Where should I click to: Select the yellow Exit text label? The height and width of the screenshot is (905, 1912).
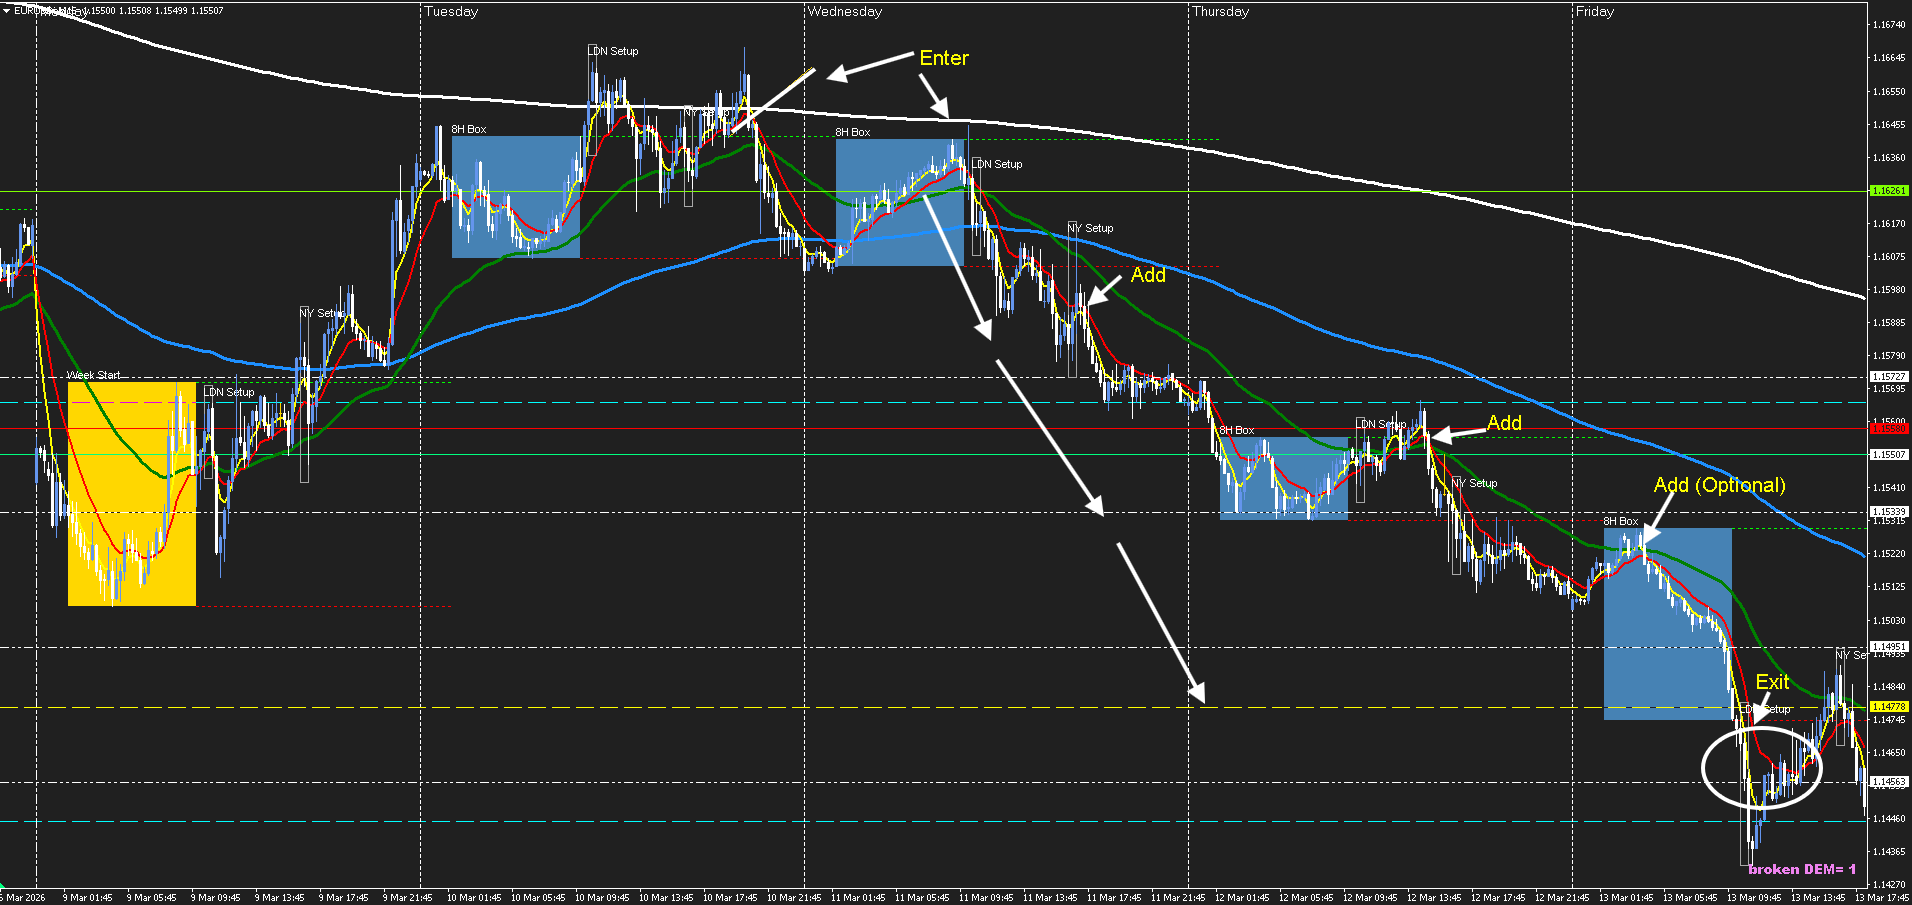click(x=1772, y=682)
